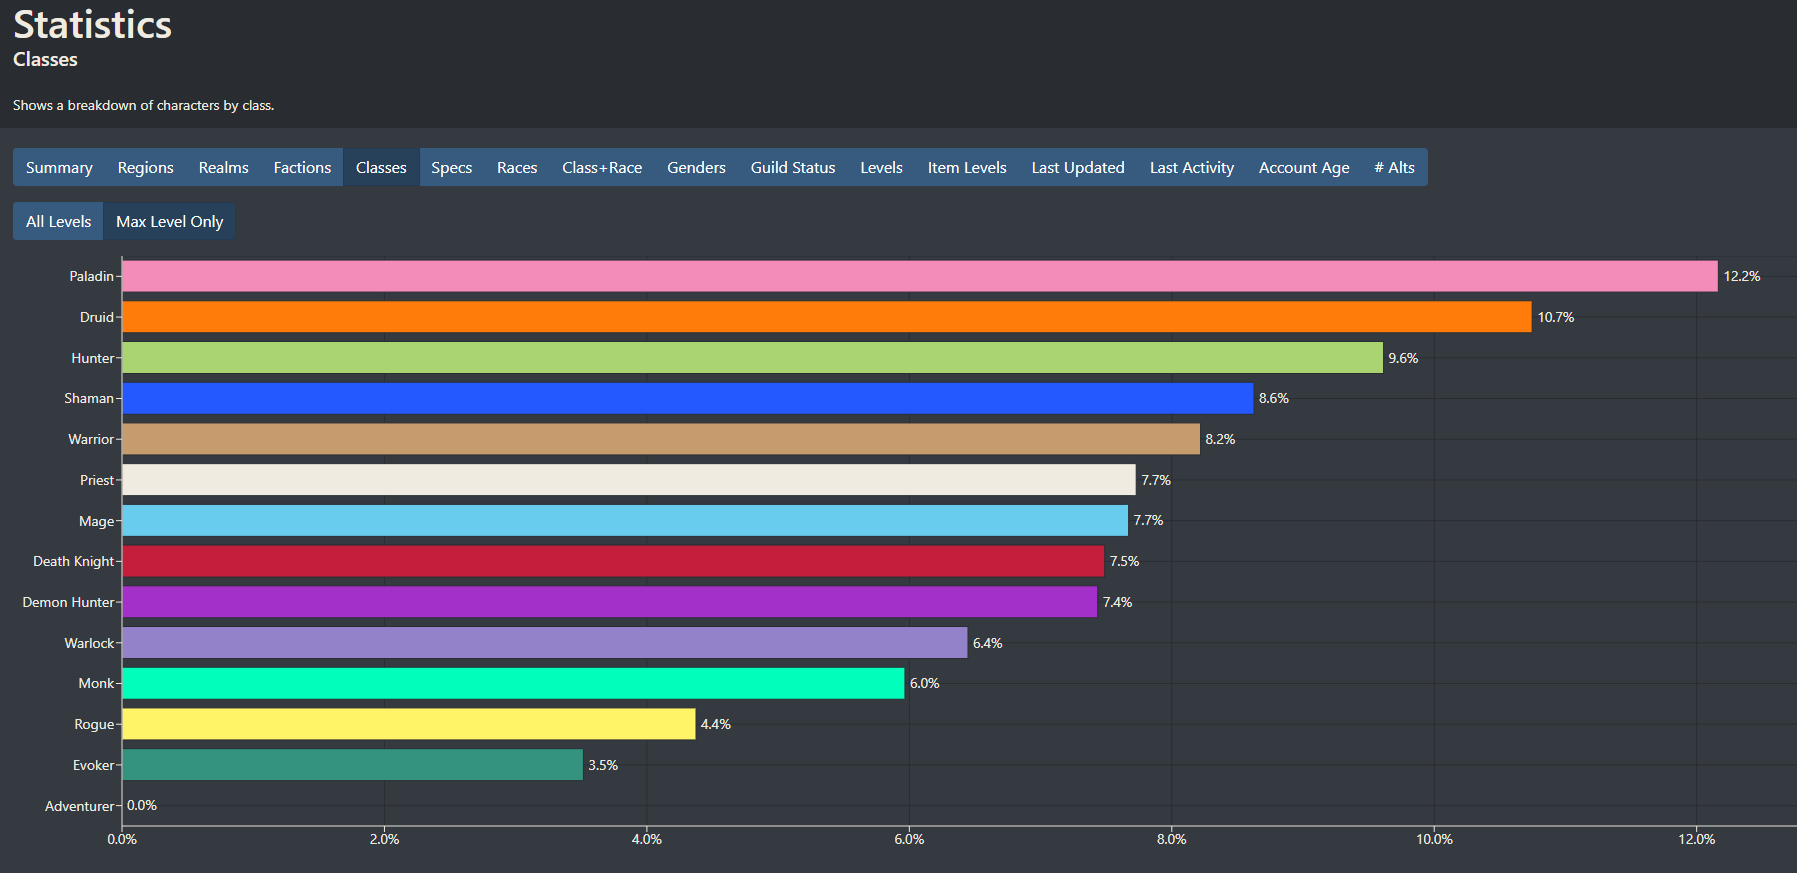Image resolution: width=1797 pixels, height=873 pixels.
Task: Click the pink Paladin bar
Action: 920,276
